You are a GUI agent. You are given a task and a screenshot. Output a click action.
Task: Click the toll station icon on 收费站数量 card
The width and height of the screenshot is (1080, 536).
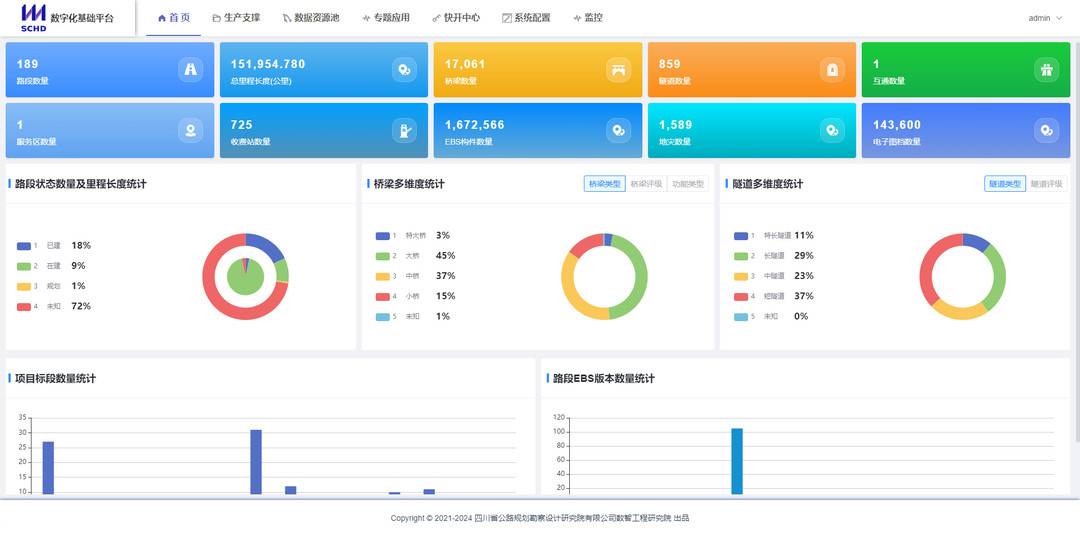pos(404,130)
